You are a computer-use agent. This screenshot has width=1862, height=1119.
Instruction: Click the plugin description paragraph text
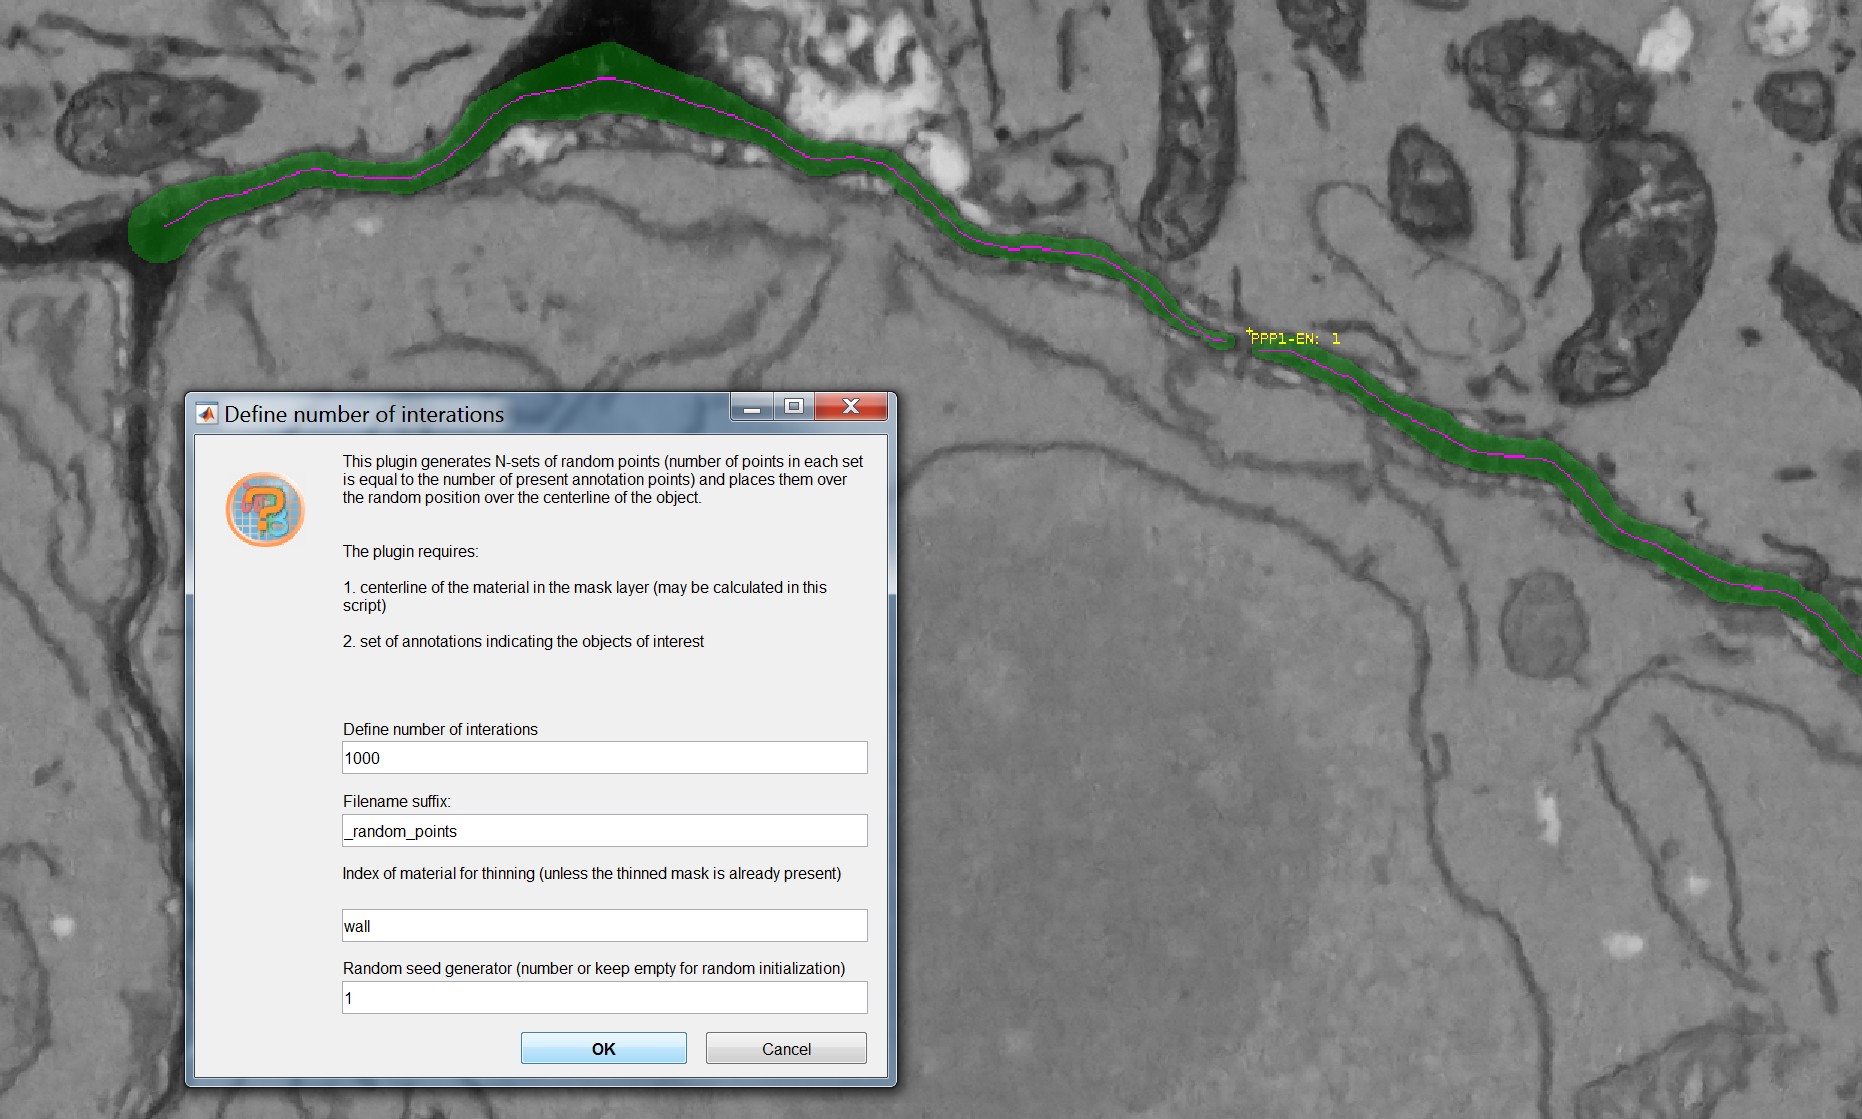[x=602, y=479]
